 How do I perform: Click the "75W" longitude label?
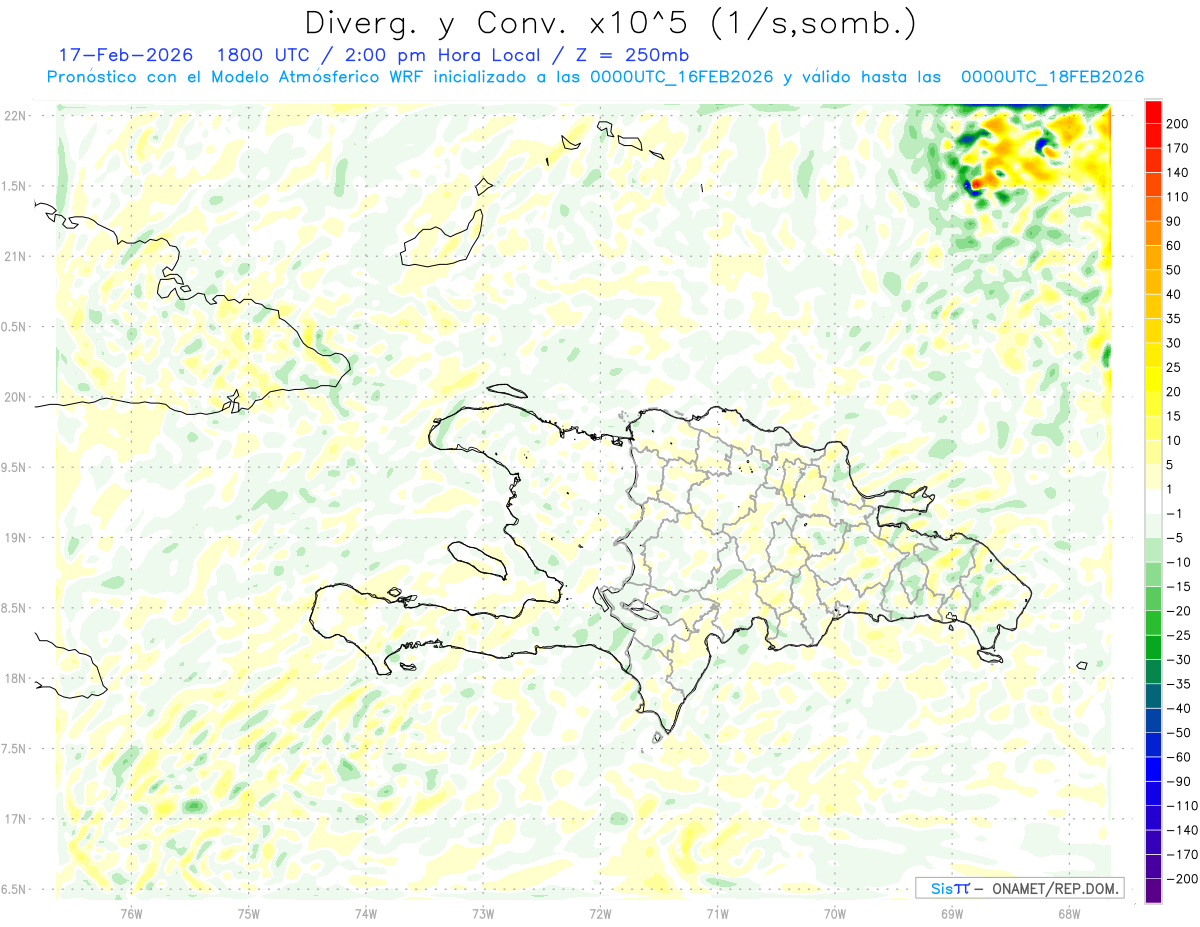(x=249, y=914)
